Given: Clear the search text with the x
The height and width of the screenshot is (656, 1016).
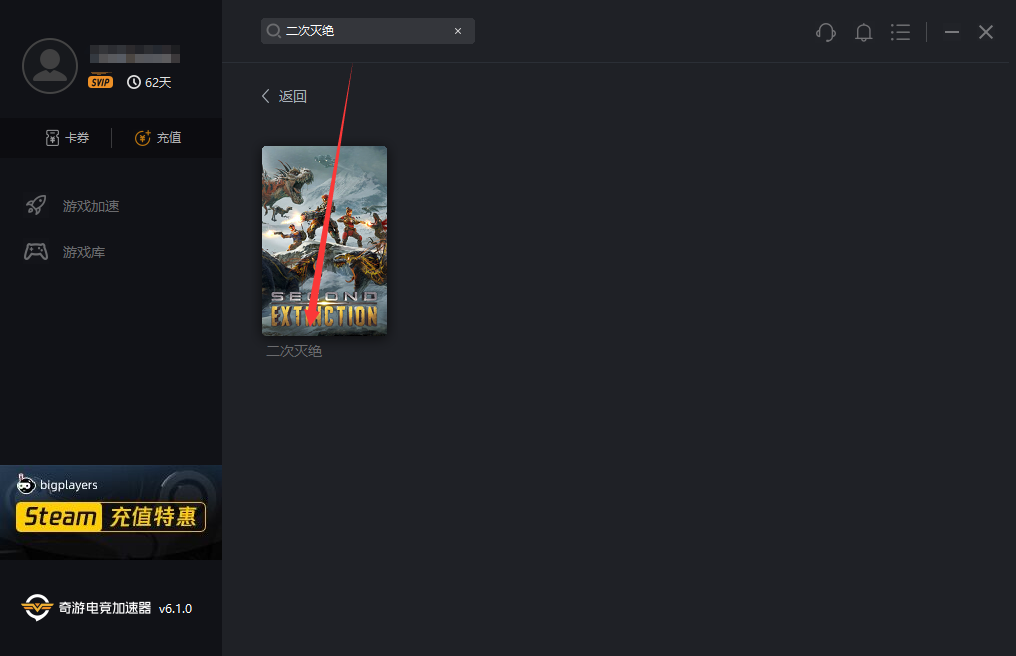Looking at the screenshot, I should point(458,31).
